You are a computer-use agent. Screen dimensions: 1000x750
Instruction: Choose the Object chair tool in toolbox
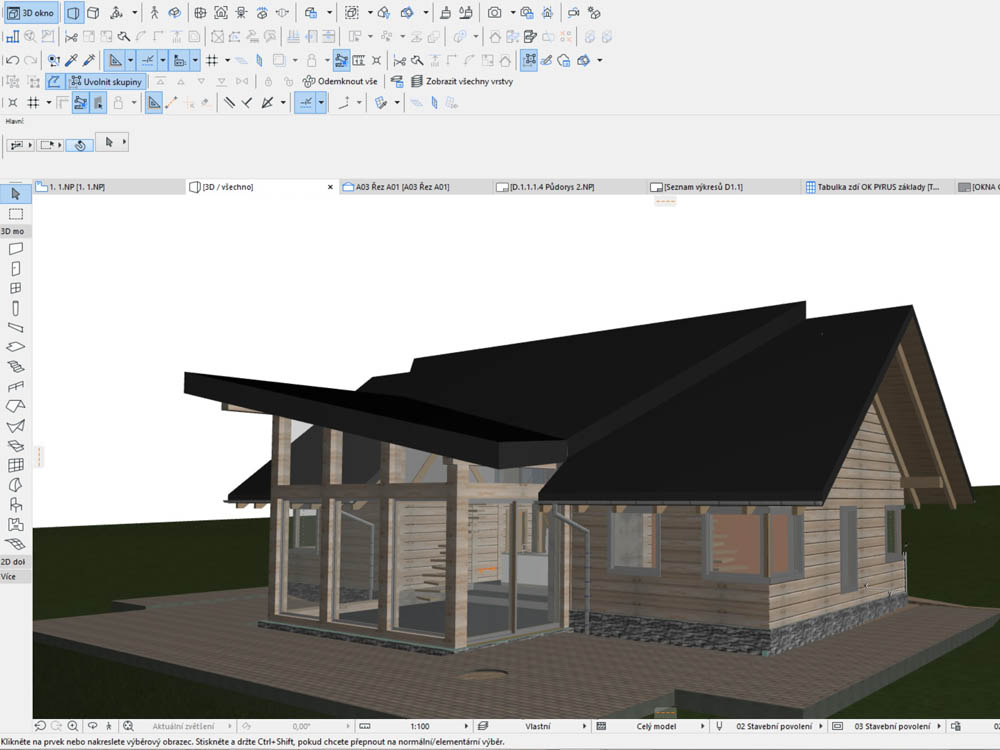click(x=15, y=504)
